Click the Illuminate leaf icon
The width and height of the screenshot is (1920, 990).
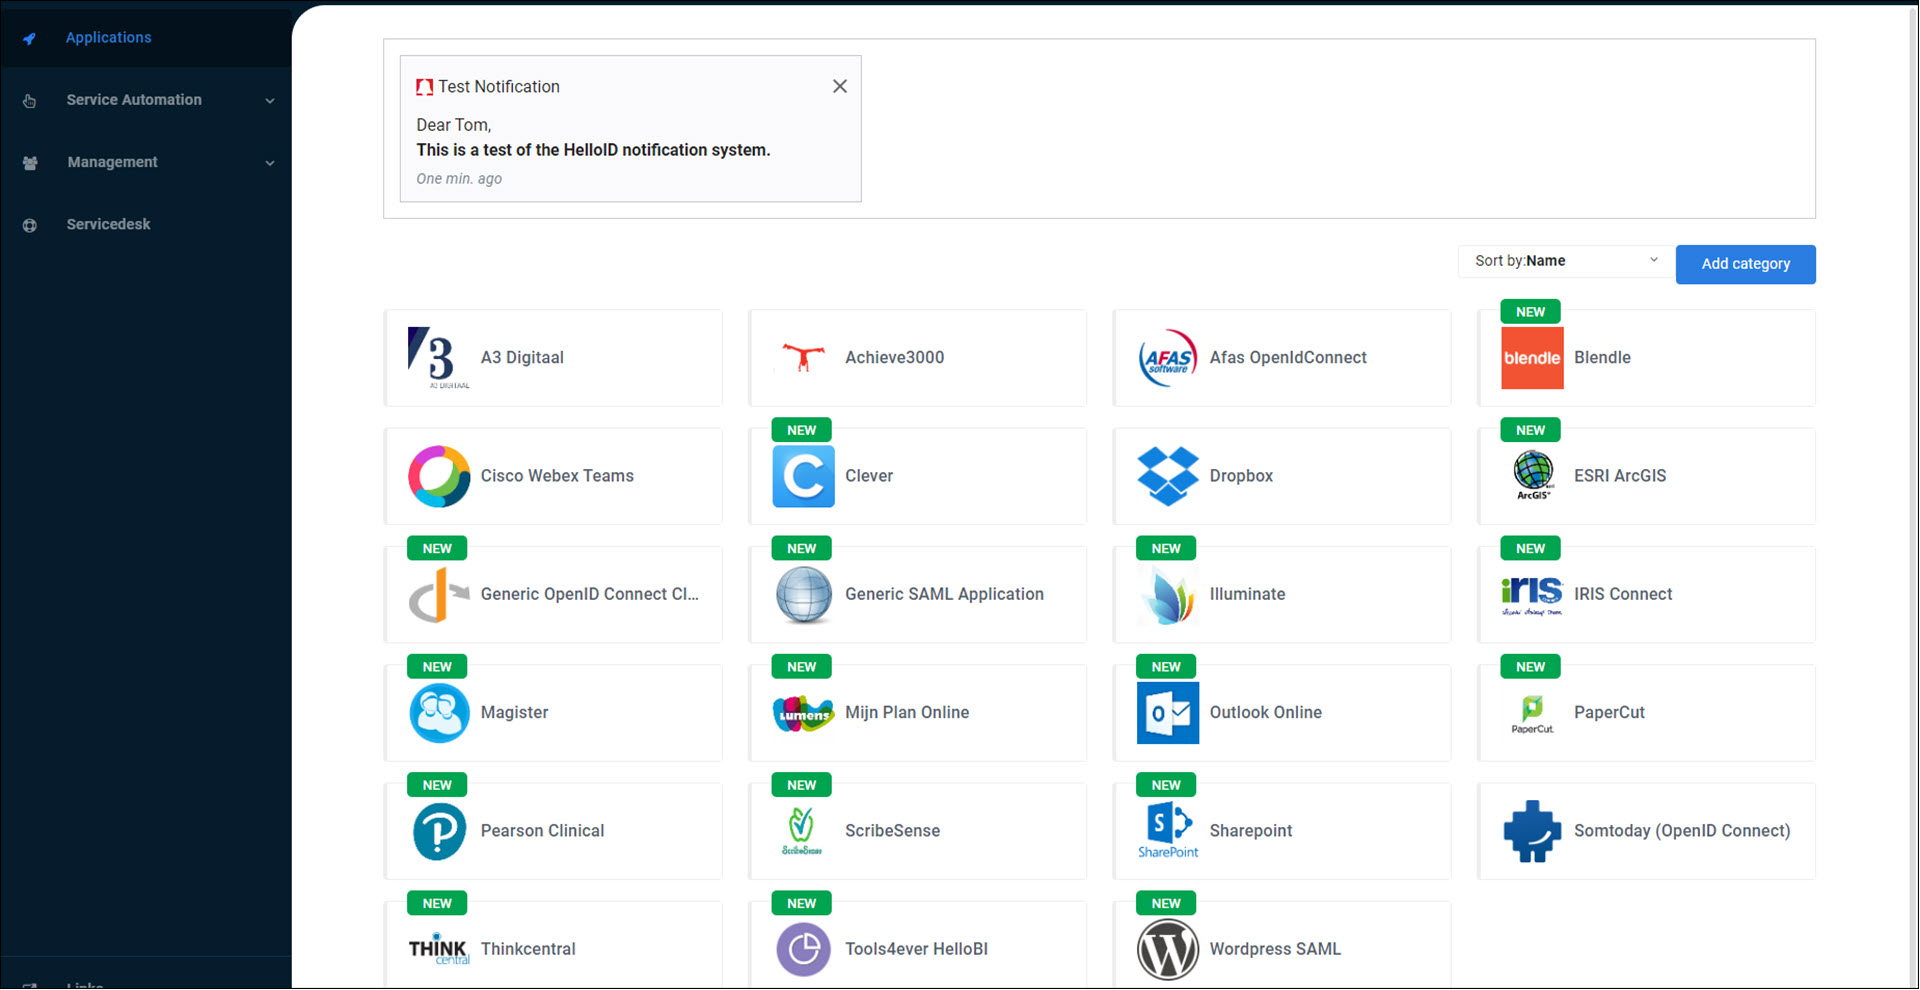1168,595
